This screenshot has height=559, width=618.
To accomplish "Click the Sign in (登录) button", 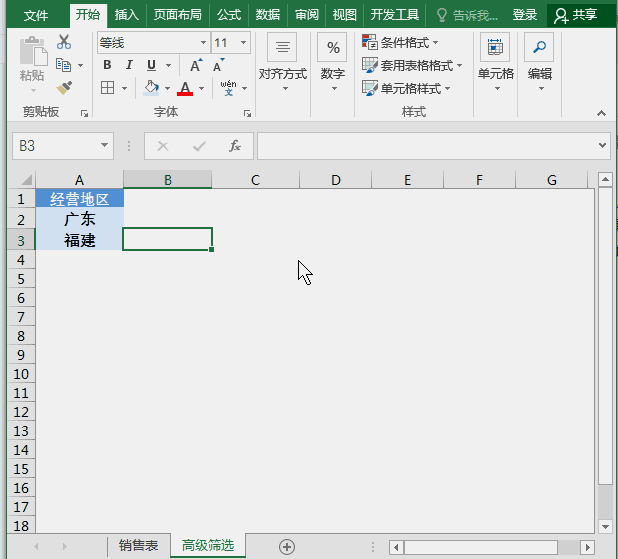I will pyautogui.click(x=525, y=15).
